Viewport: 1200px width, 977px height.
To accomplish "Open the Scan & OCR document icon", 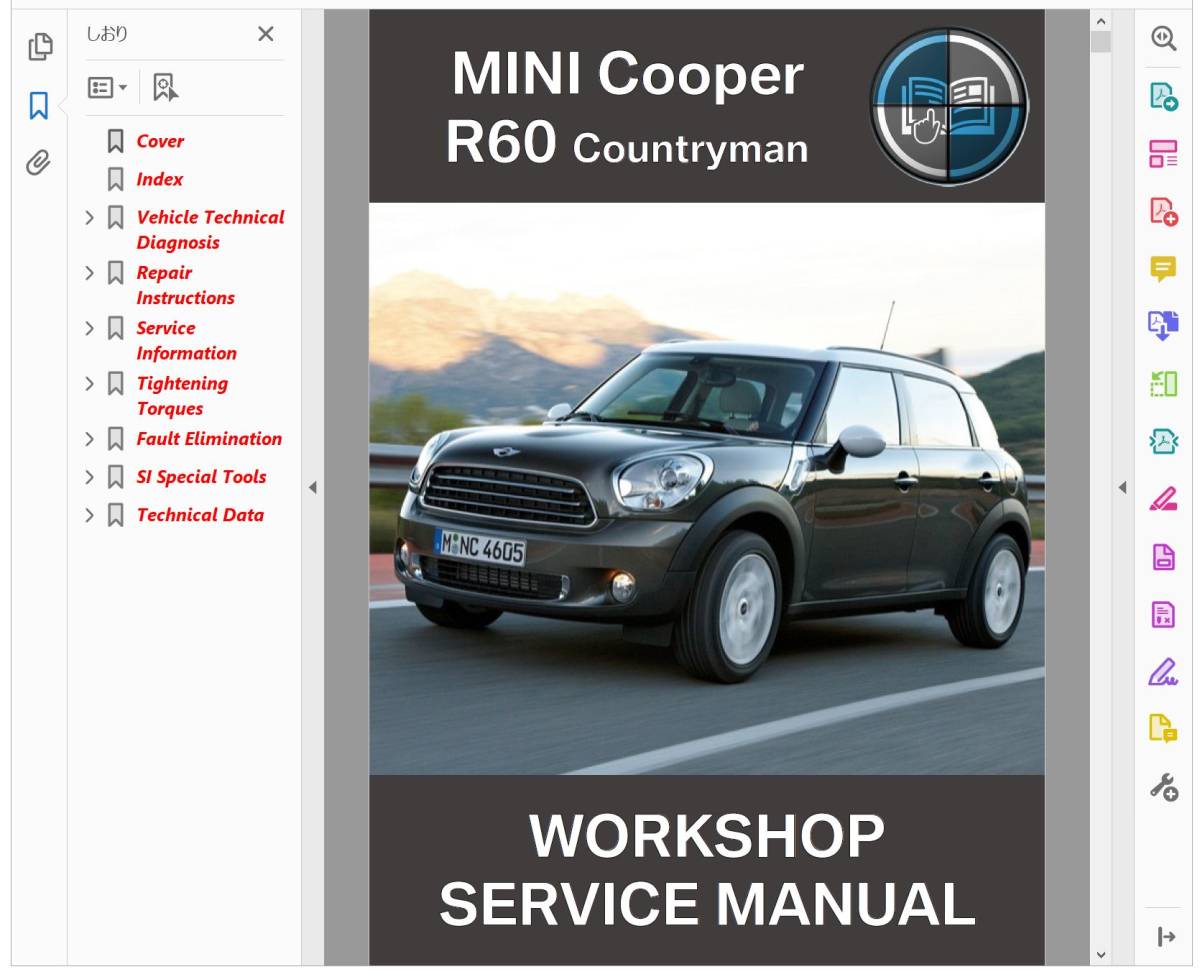I will (1163, 556).
